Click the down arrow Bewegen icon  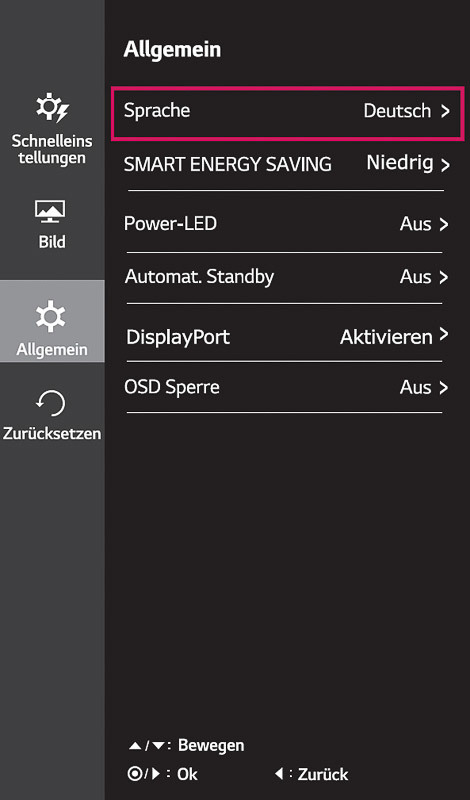click(158, 746)
